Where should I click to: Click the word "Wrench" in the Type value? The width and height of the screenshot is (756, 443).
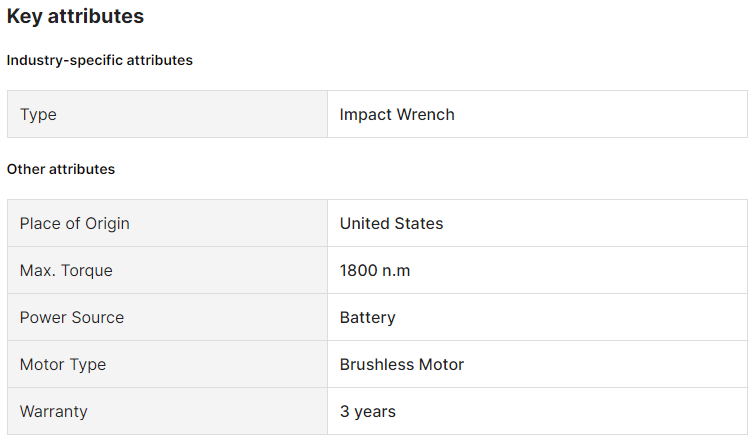426,115
